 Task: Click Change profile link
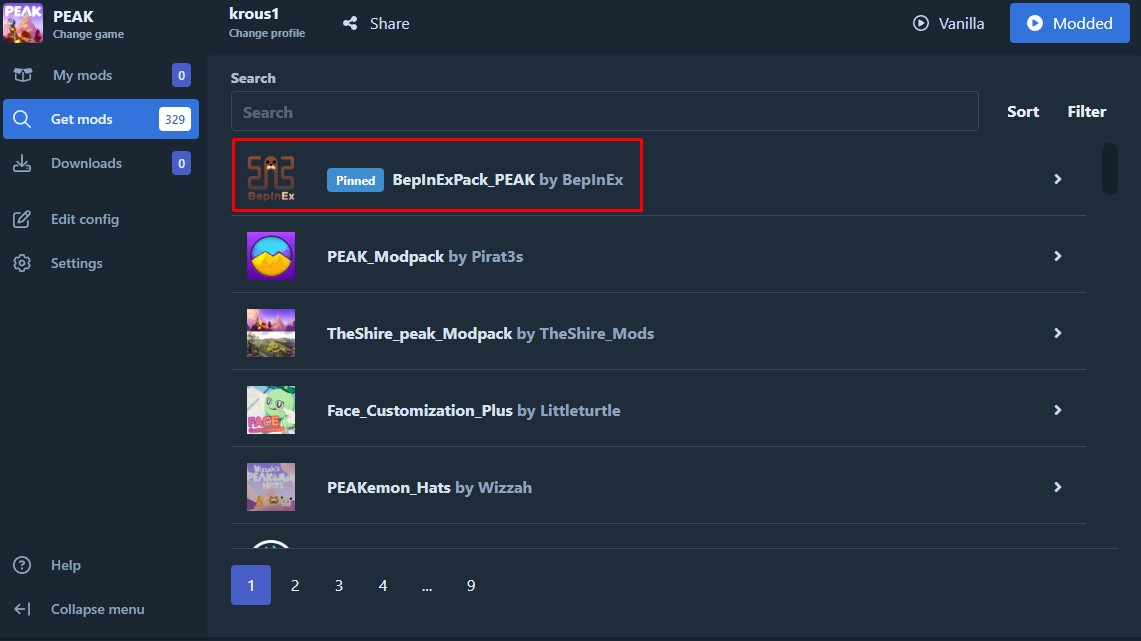coord(267,33)
